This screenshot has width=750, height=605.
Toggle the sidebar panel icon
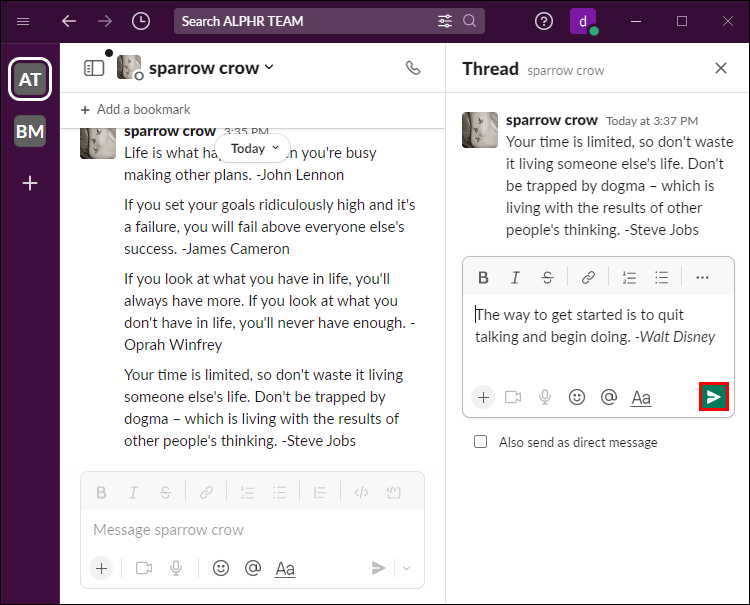(94, 68)
